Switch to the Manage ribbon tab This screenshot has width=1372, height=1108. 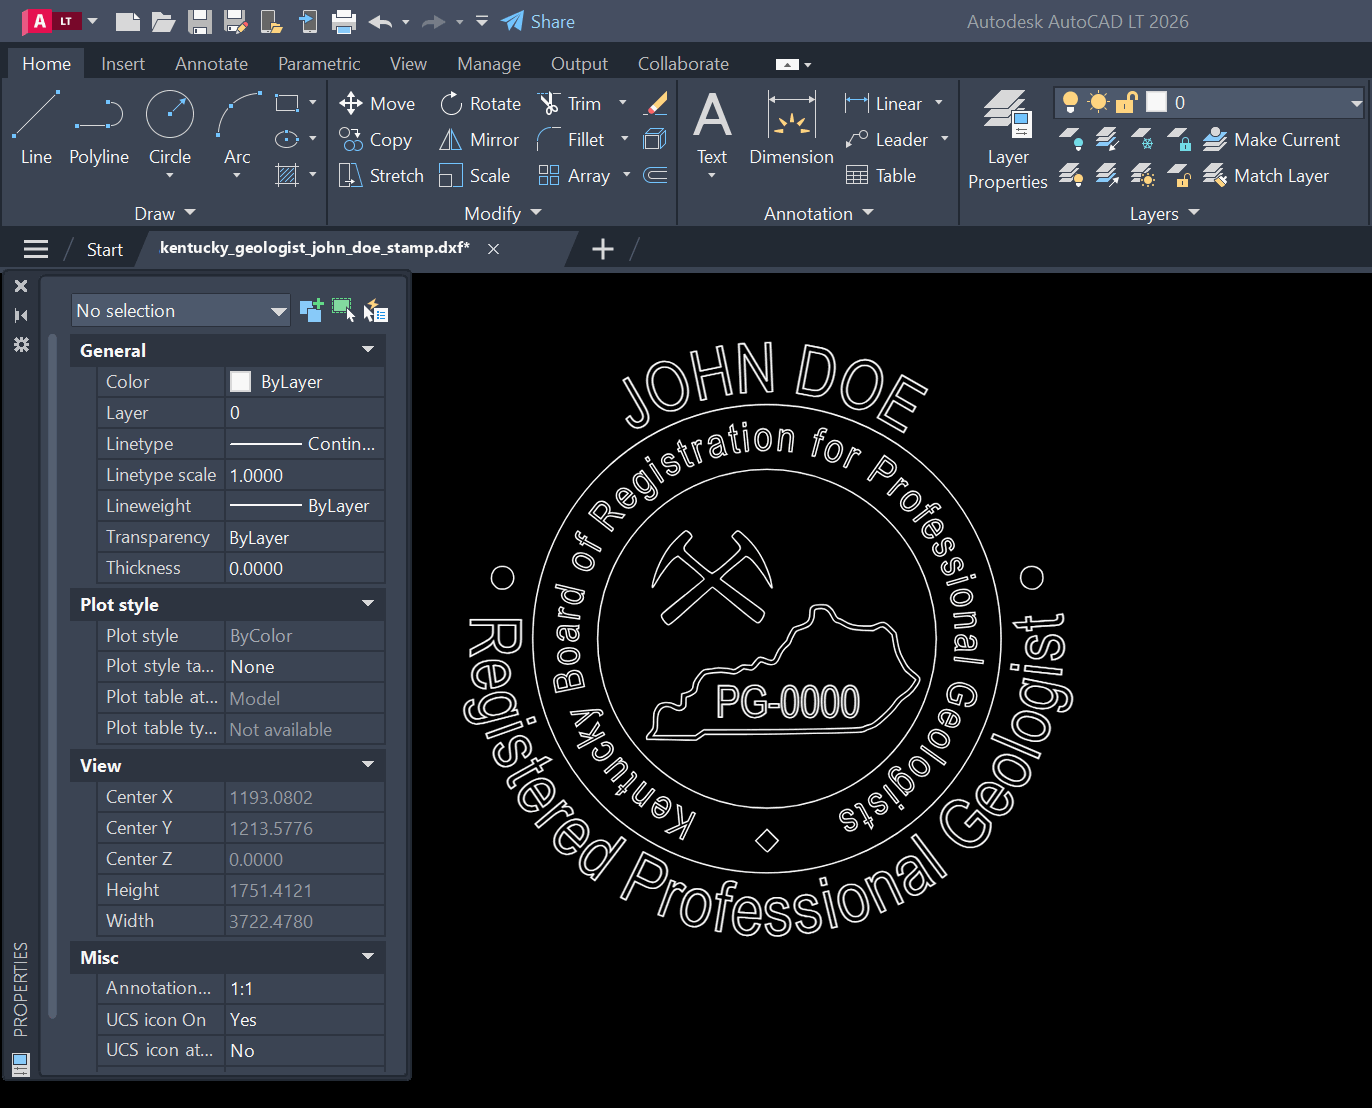coord(489,63)
